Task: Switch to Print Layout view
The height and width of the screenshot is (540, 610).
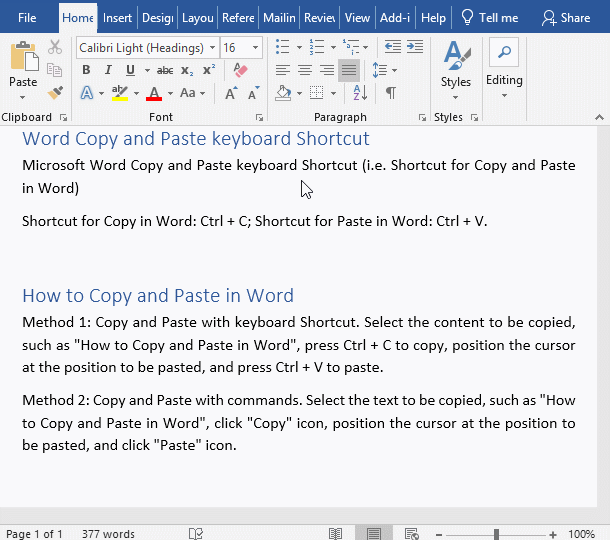Action: click(x=374, y=533)
